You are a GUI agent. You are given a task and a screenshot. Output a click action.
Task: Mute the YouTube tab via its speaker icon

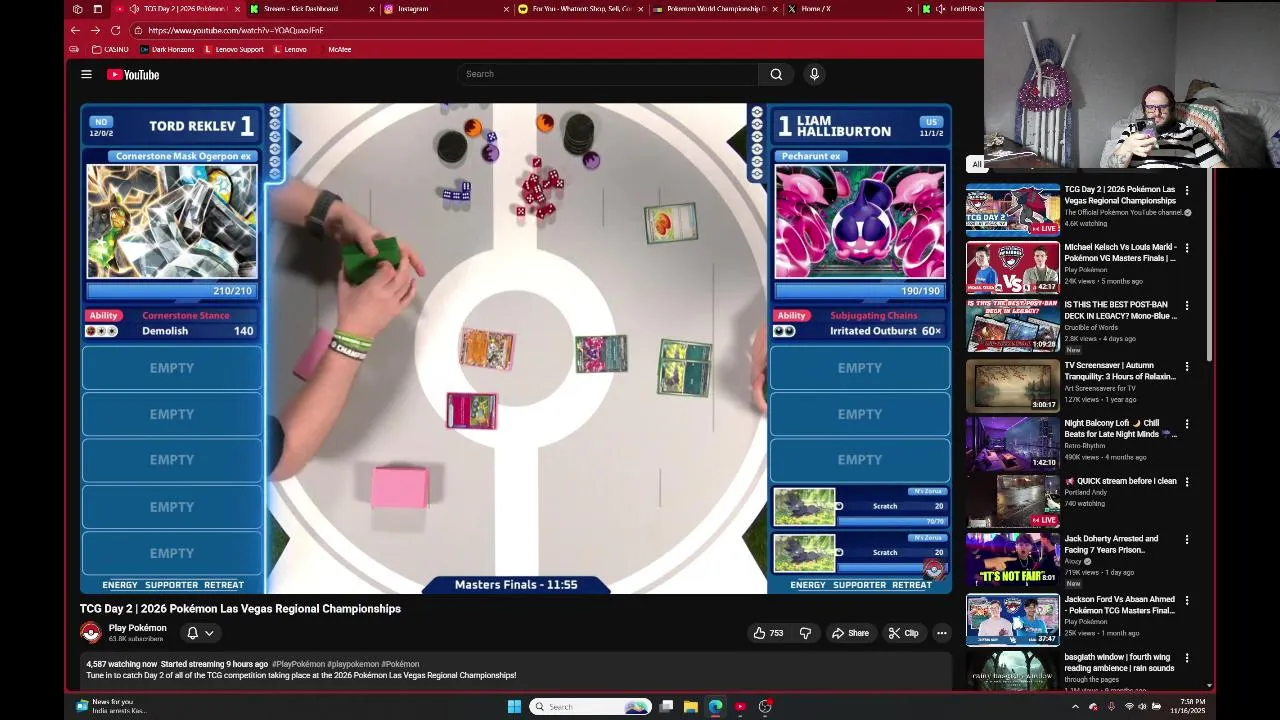[134, 9]
